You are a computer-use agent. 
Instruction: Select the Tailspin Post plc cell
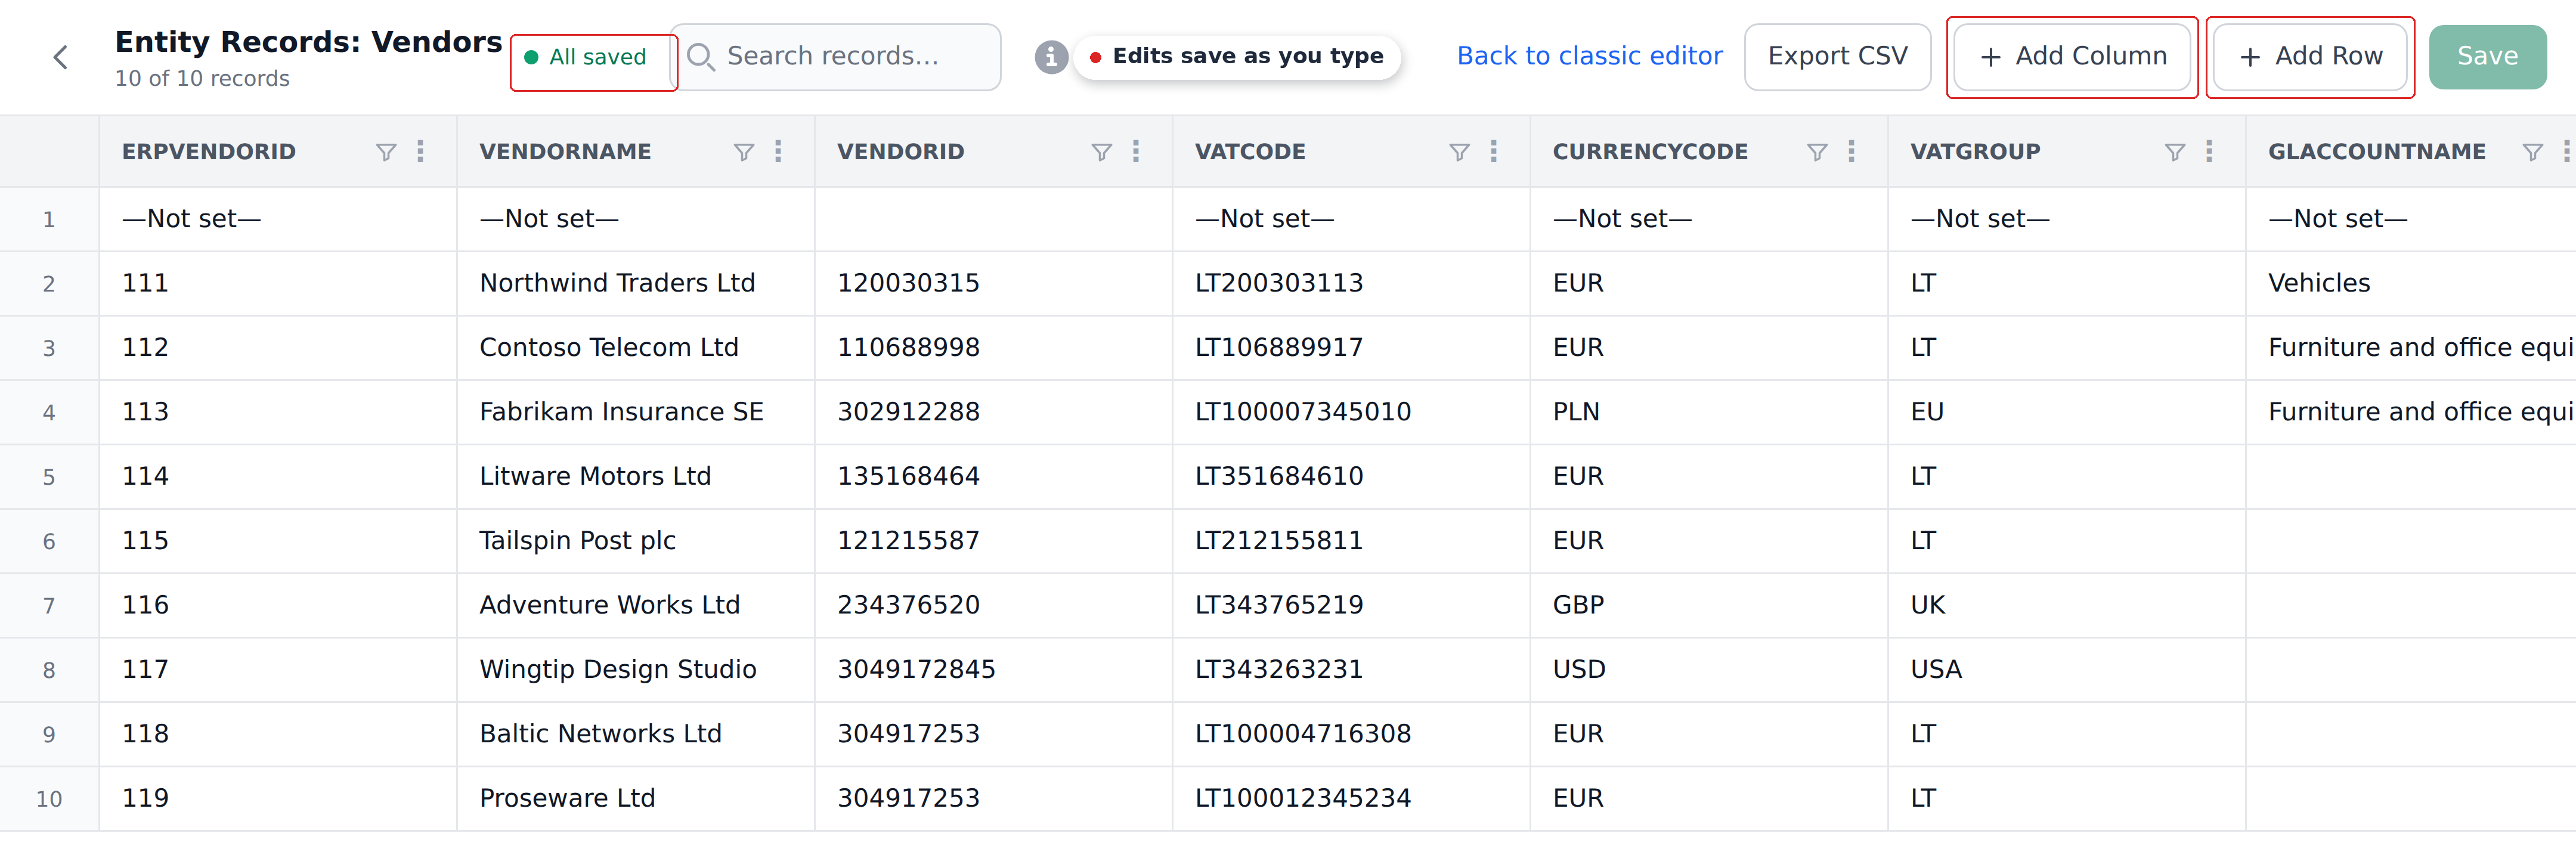coord(636,541)
